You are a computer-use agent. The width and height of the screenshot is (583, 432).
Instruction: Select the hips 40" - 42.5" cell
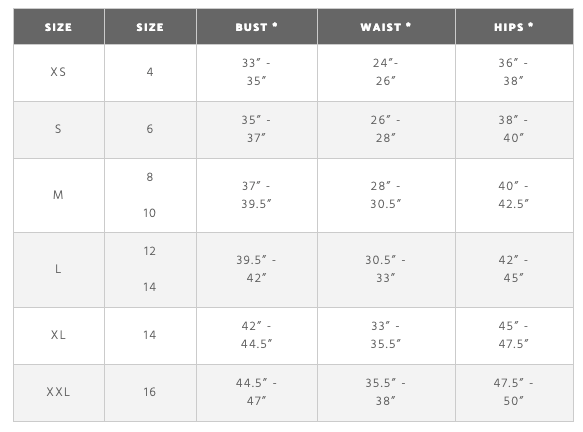tap(514, 196)
